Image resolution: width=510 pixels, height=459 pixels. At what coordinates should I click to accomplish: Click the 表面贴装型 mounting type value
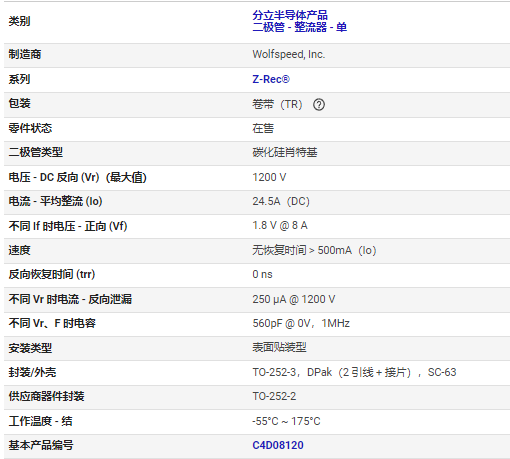tap(279, 348)
